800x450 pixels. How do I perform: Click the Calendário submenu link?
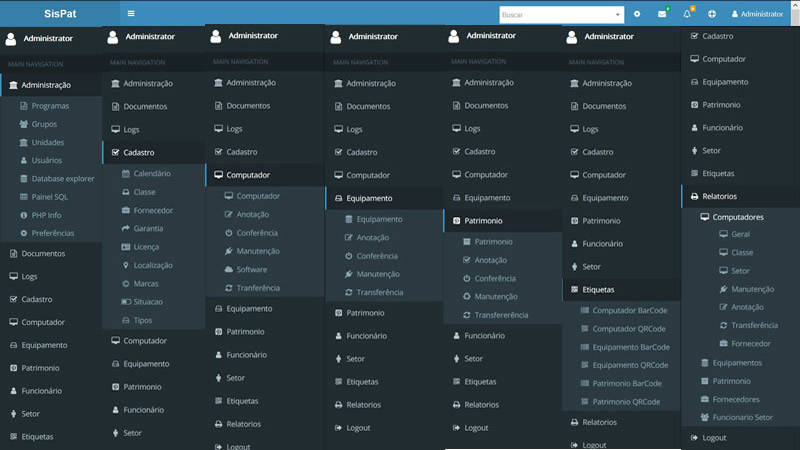(152, 174)
